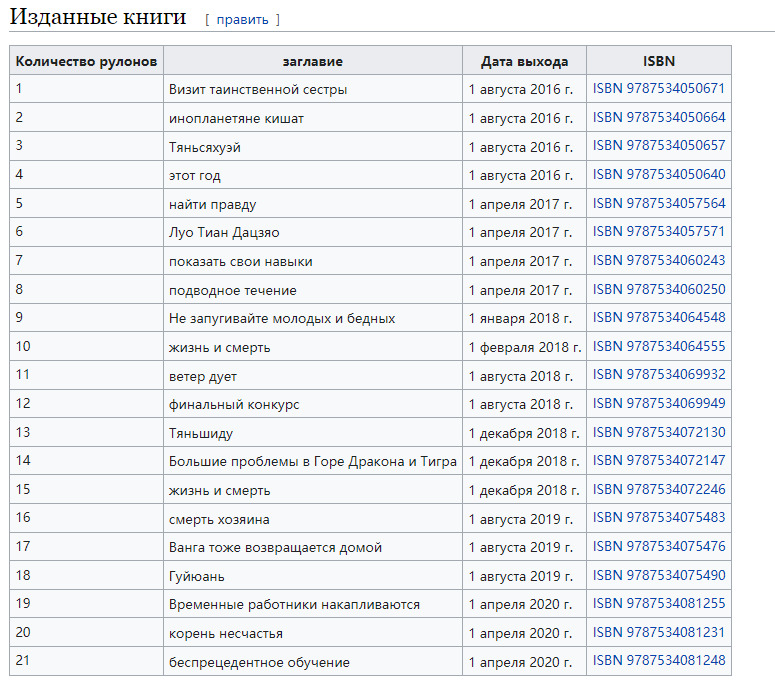
Task: Follow ISBN 9787534069932 link
Action: 658,376
